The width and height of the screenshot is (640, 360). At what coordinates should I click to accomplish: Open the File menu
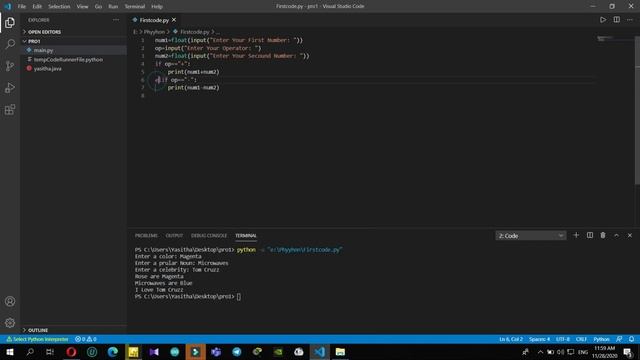(x=22, y=7)
